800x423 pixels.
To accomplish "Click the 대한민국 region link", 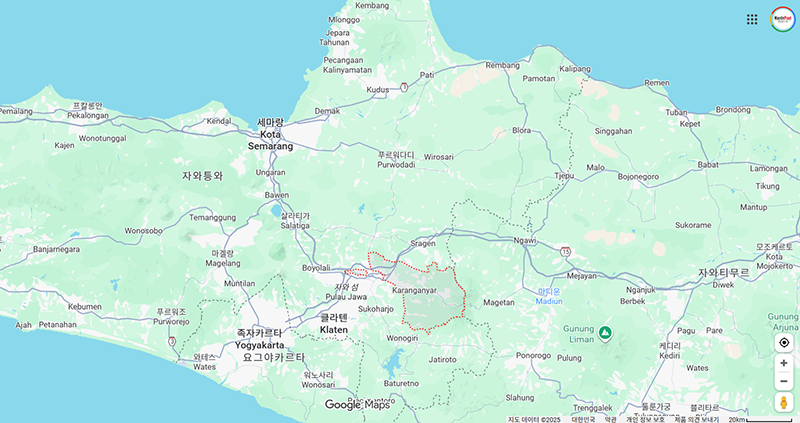I will click(x=583, y=419).
